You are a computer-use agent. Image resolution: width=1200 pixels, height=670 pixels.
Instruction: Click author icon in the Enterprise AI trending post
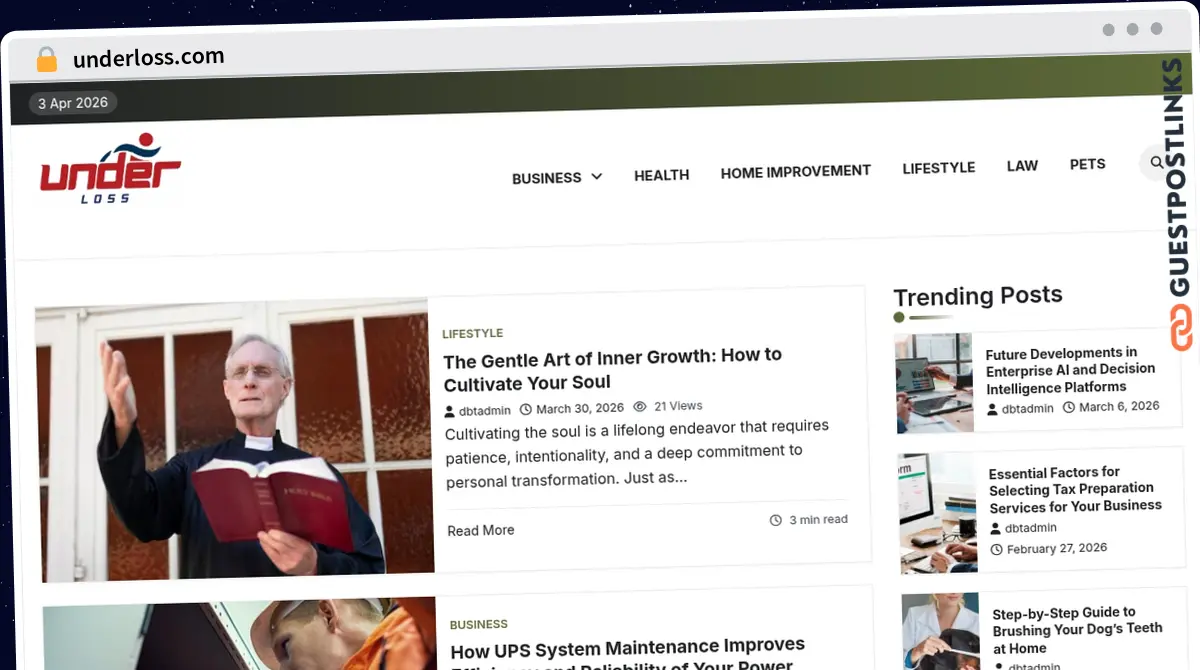point(992,409)
